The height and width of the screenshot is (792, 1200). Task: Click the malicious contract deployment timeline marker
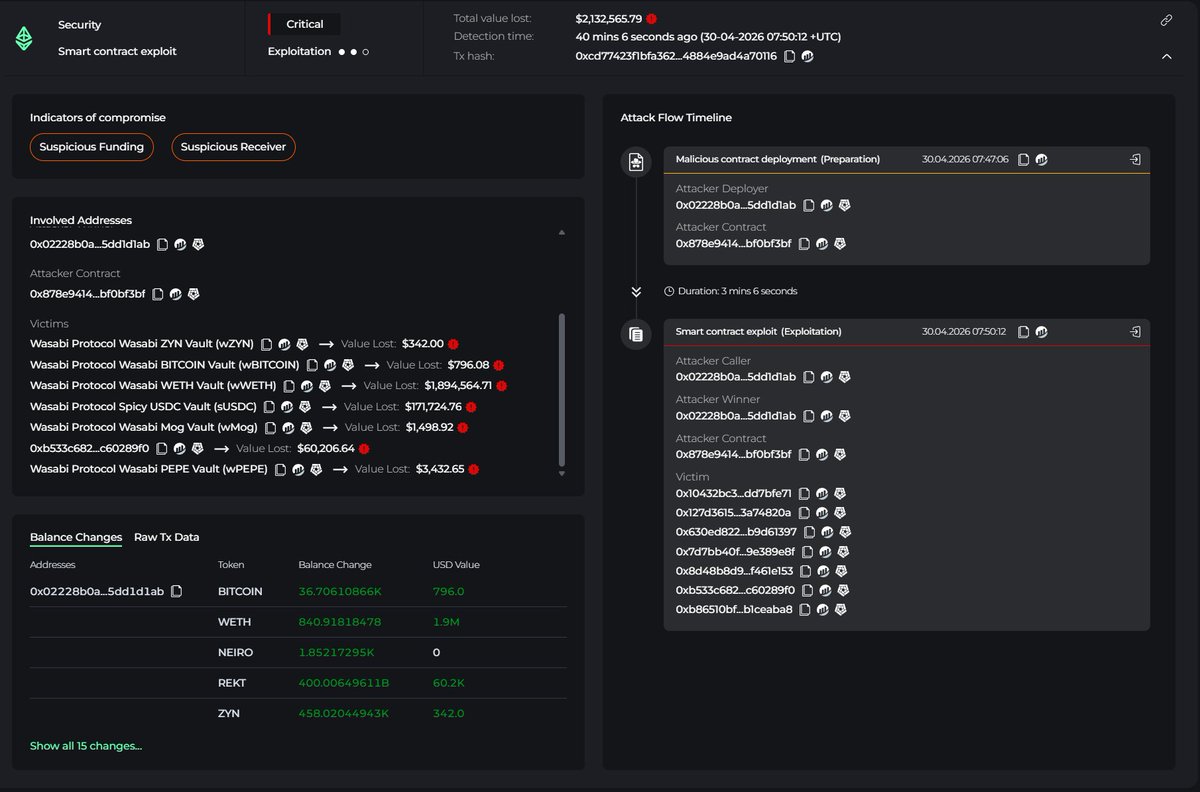pyautogui.click(x=635, y=161)
